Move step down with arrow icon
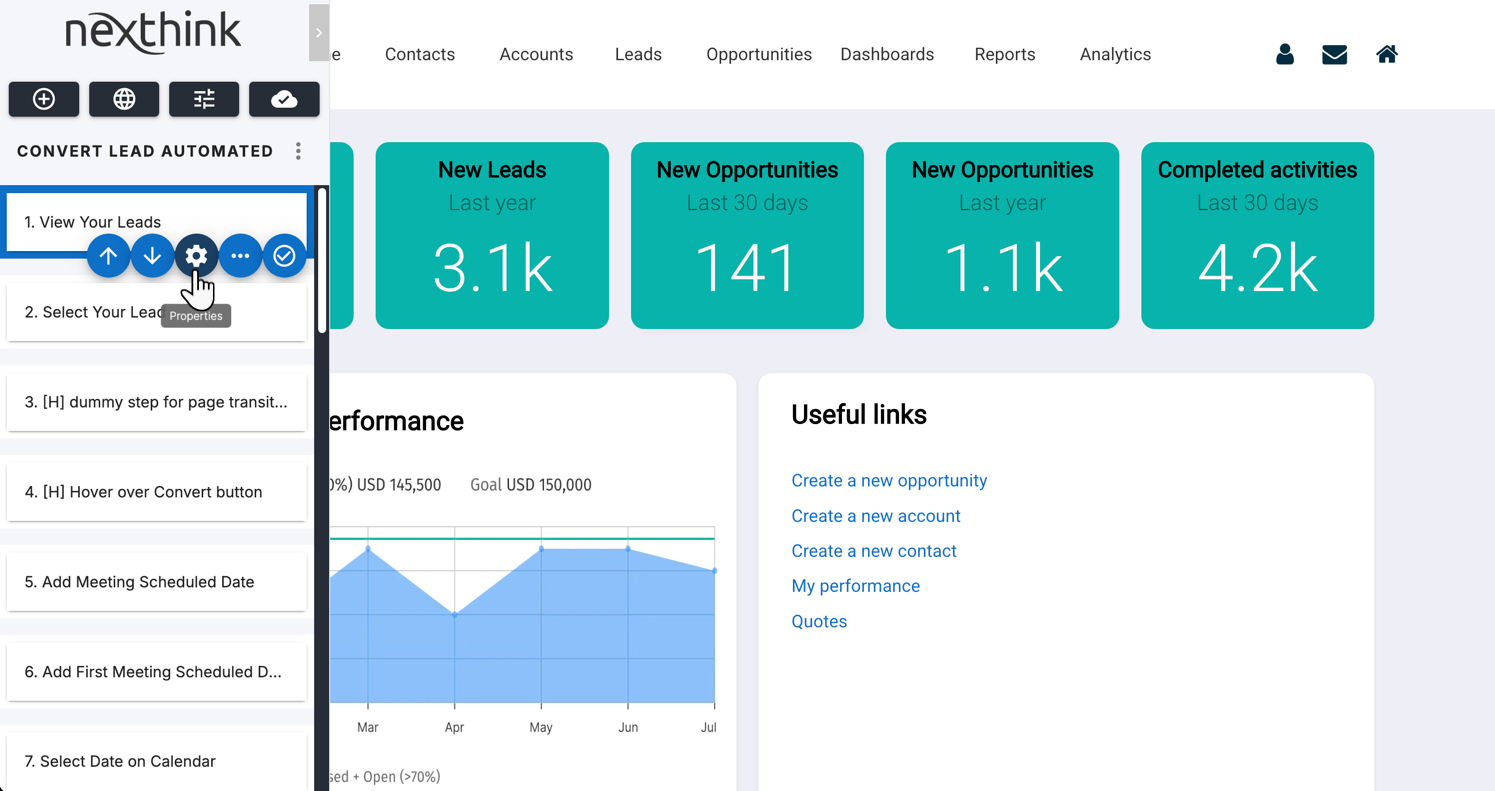Image resolution: width=1495 pixels, height=791 pixels. pyautogui.click(x=152, y=256)
